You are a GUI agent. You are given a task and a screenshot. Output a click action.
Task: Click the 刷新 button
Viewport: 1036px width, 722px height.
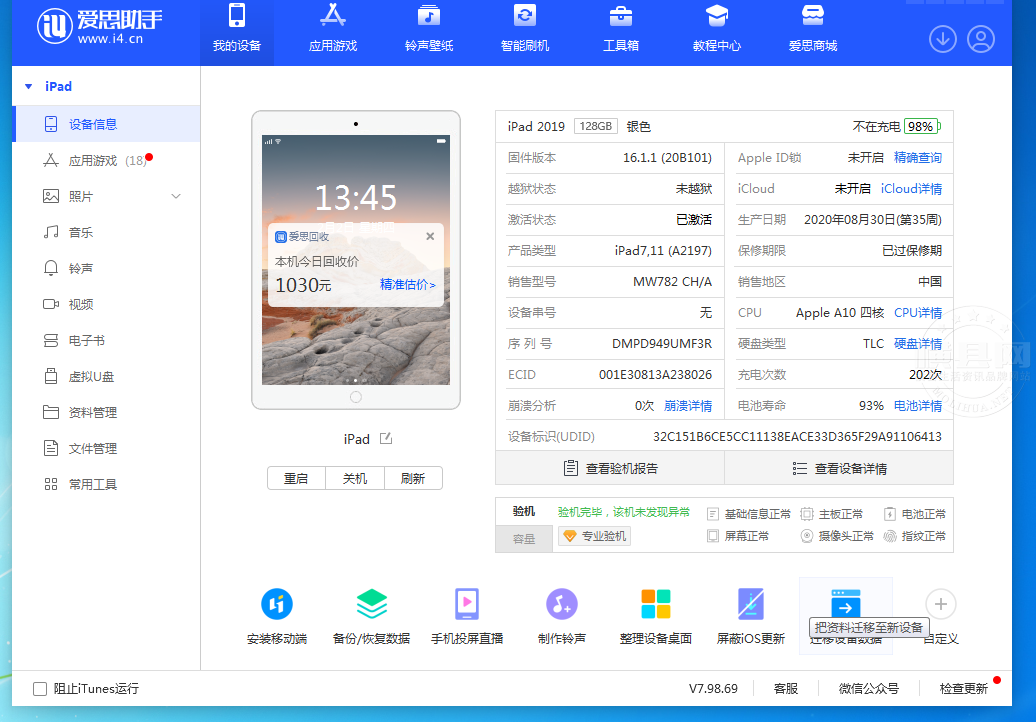tap(413, 478)
